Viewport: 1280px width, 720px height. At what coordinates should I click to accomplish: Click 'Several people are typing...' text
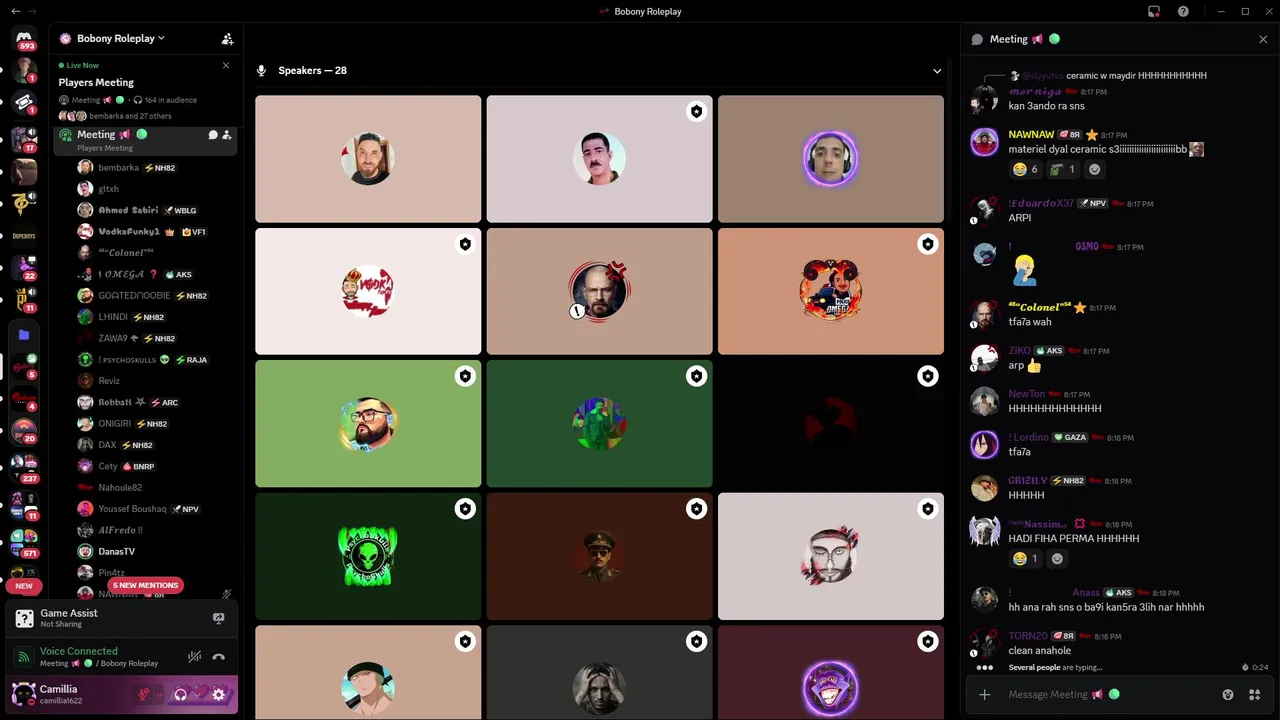1055,667
